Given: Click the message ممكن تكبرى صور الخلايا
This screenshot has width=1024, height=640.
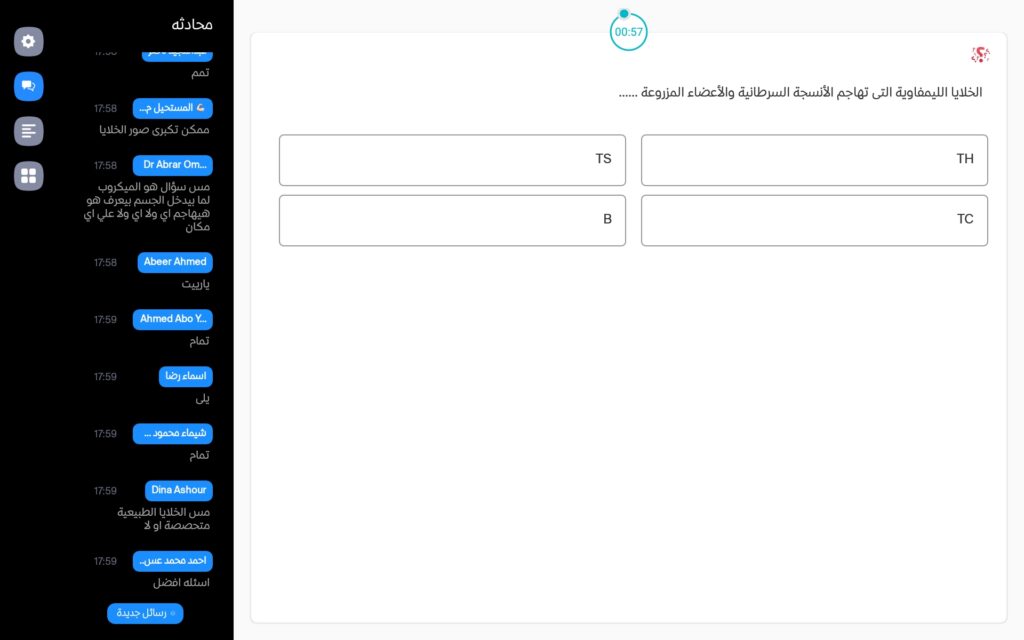Looking at the screenshot, I should point(154,130).
